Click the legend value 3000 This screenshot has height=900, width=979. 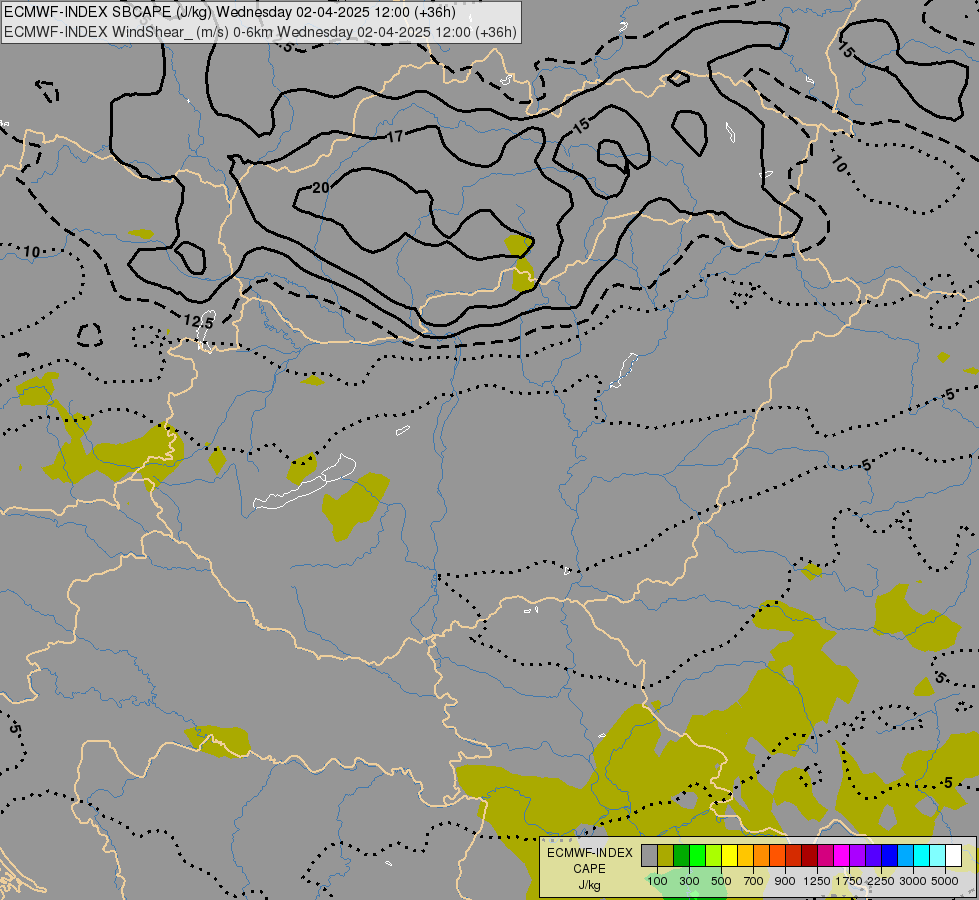(913, 881)
